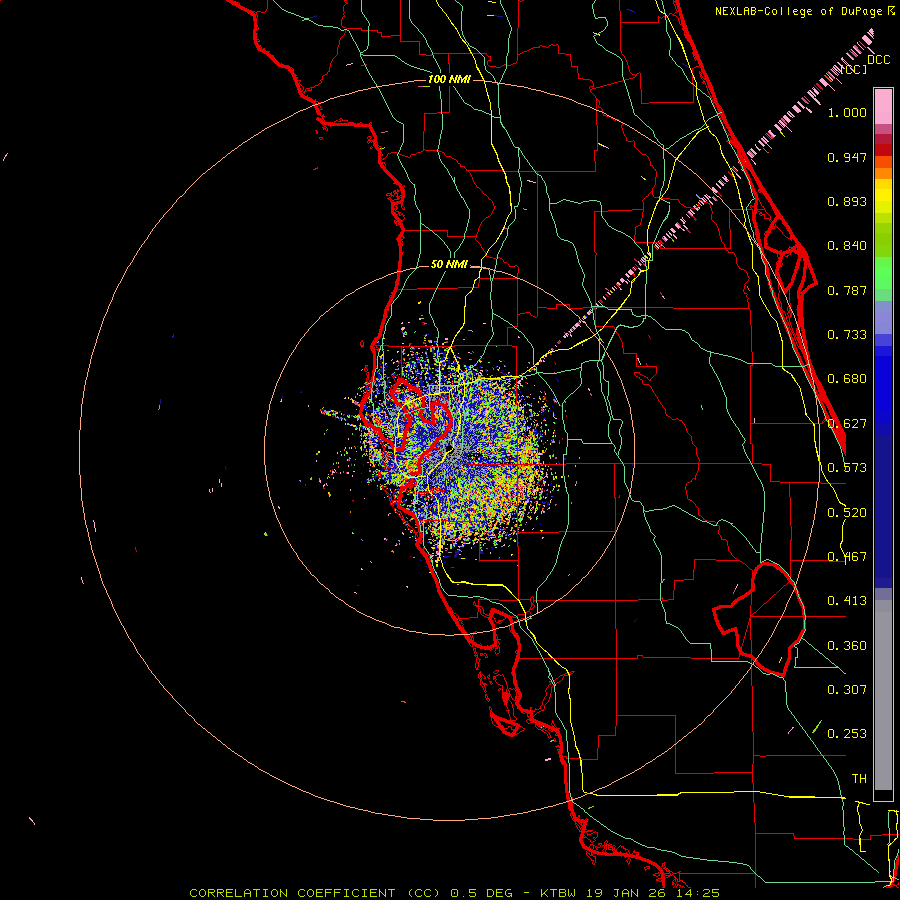Screen dimensions: 900x900
Task: Click the 50 NMI range ring label
Action: (449, 264)
